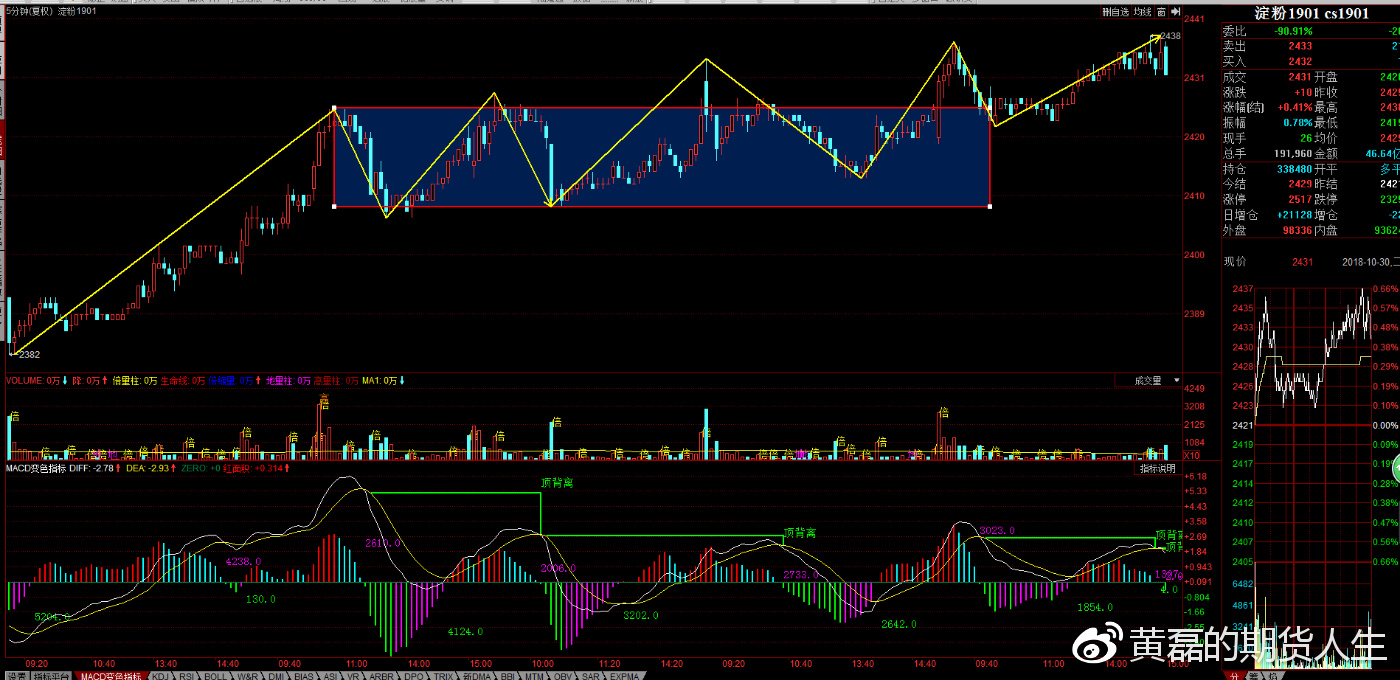Click the 委比 -90.91% value
Image resolution: width=1400 pixels, height=680 pixels.
tap(1292, 31)
